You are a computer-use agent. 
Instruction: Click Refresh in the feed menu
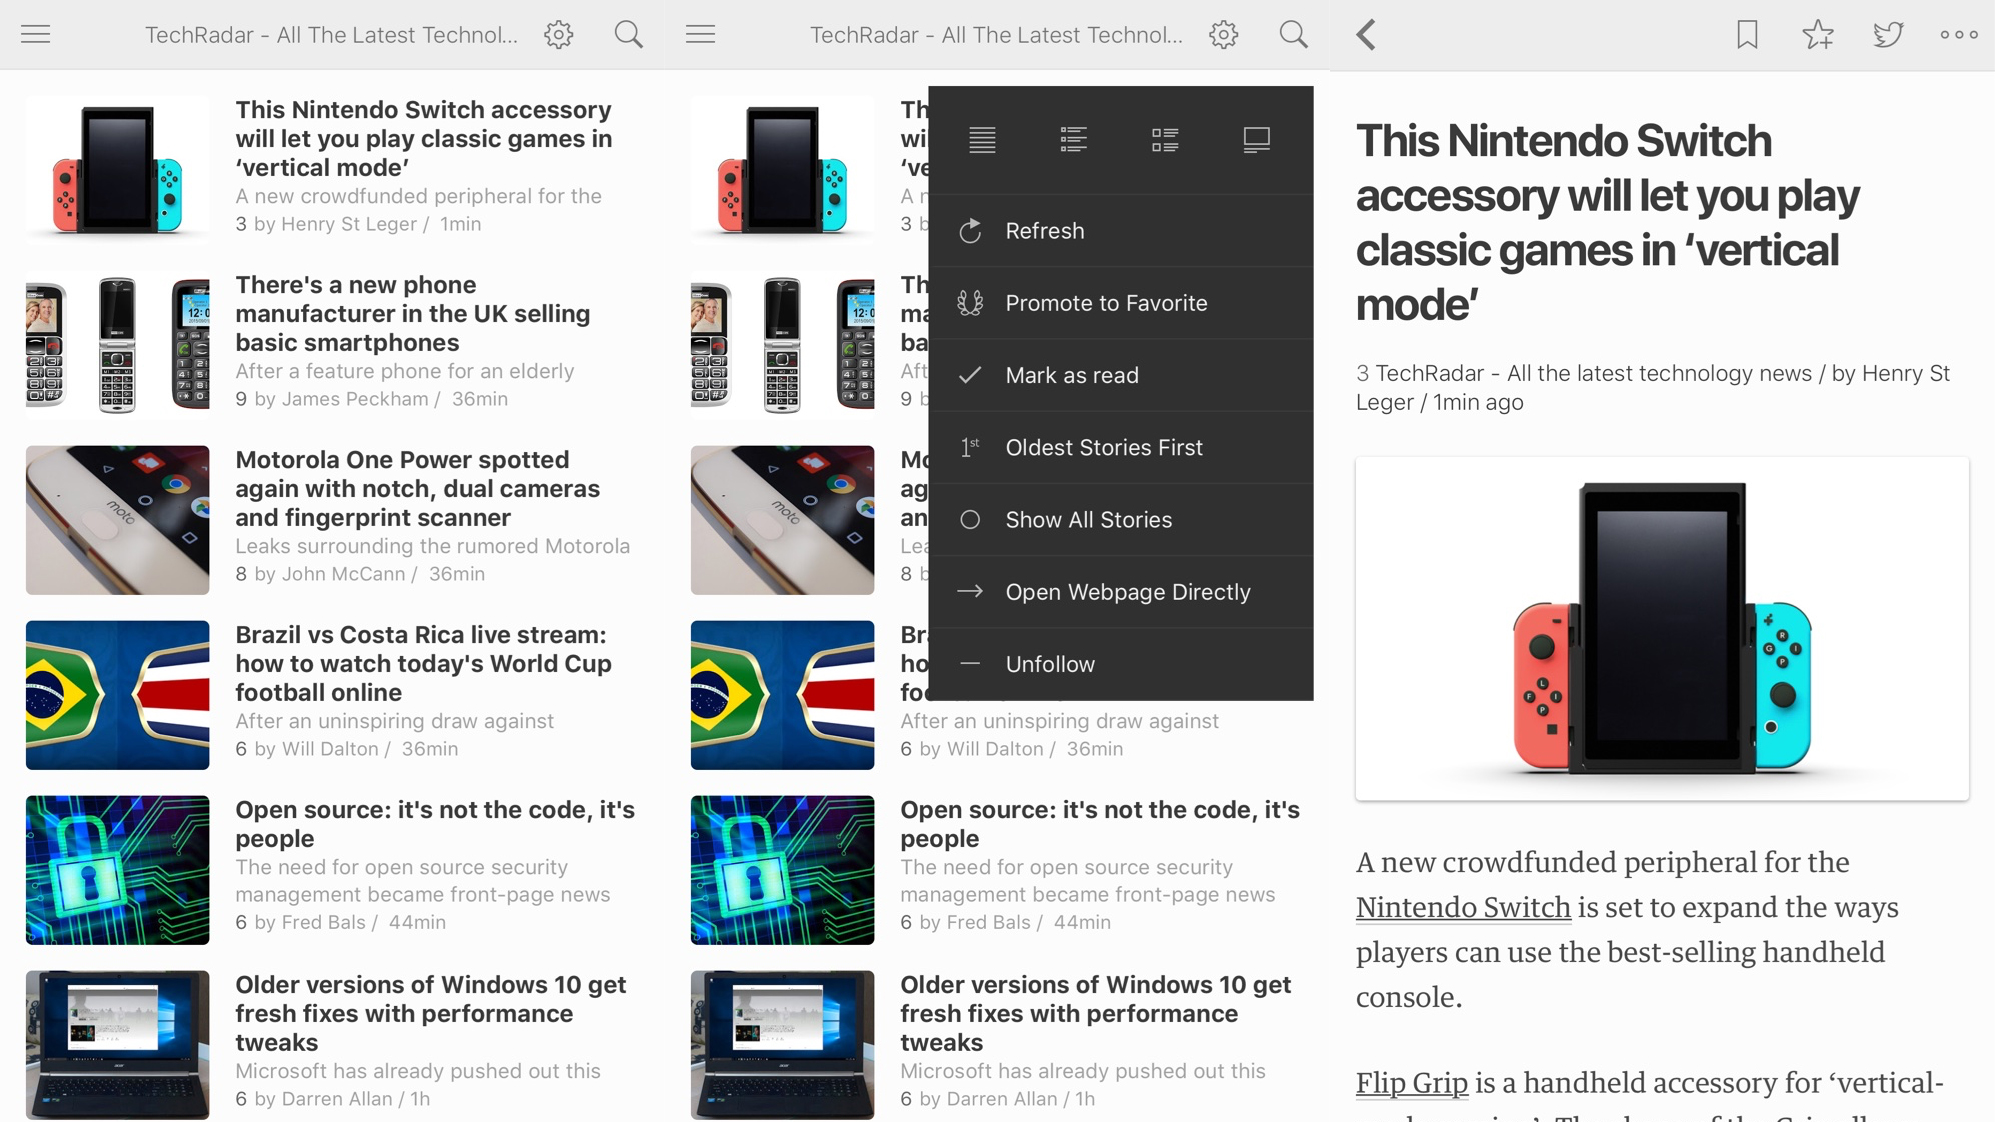pyautogui.click(x=1121, y=231)
